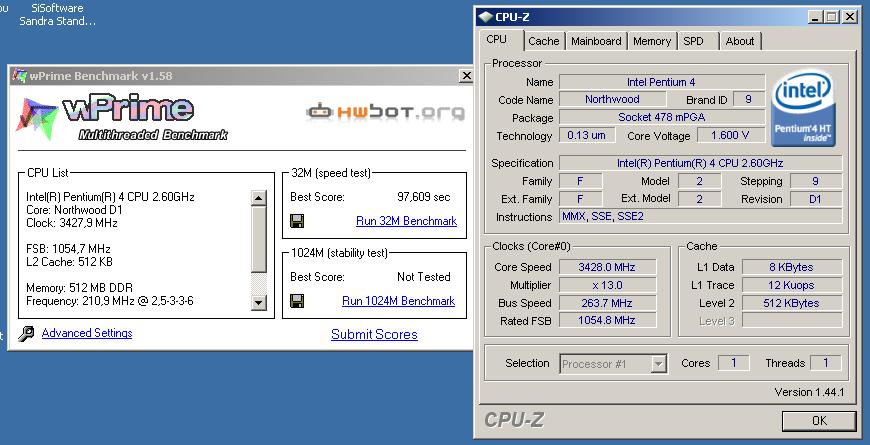Click 'FSB: 1054,7 MHz' in CPU List

[x=68, y=249]
